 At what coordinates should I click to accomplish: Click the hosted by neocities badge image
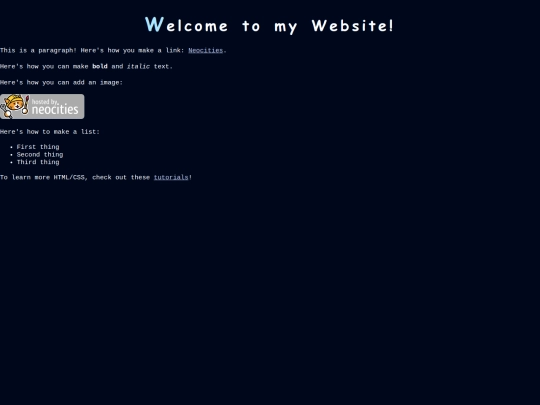coord(42,106)
